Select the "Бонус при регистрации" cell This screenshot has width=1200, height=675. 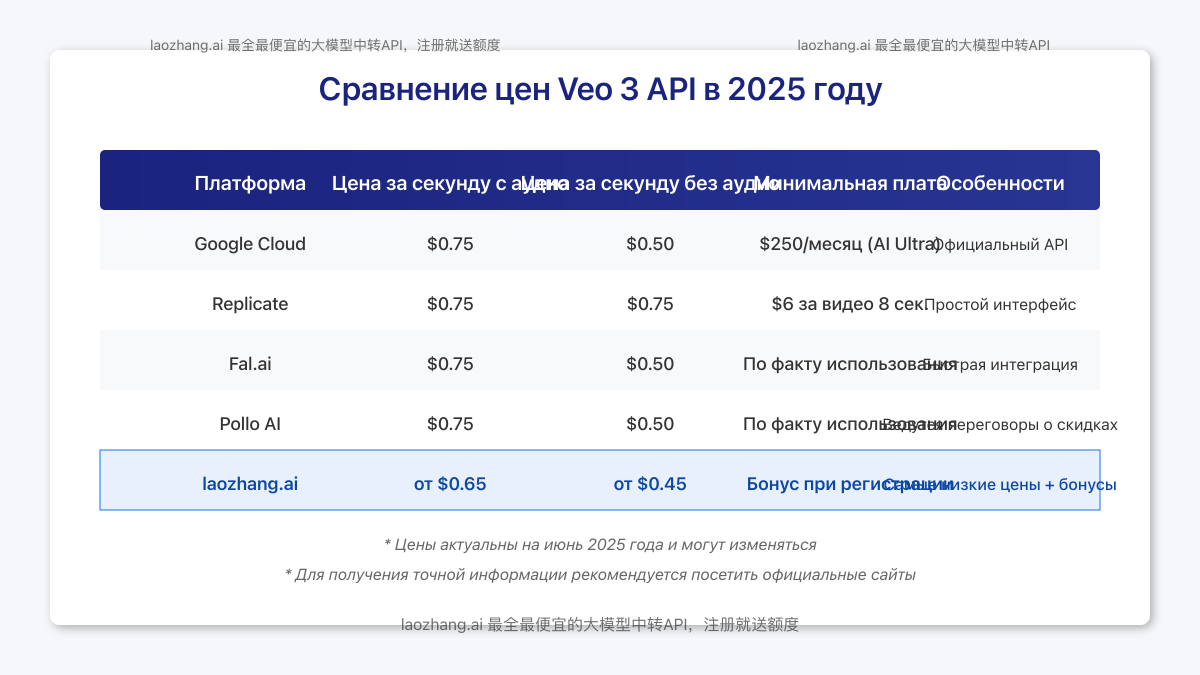[x=850, y=484]
